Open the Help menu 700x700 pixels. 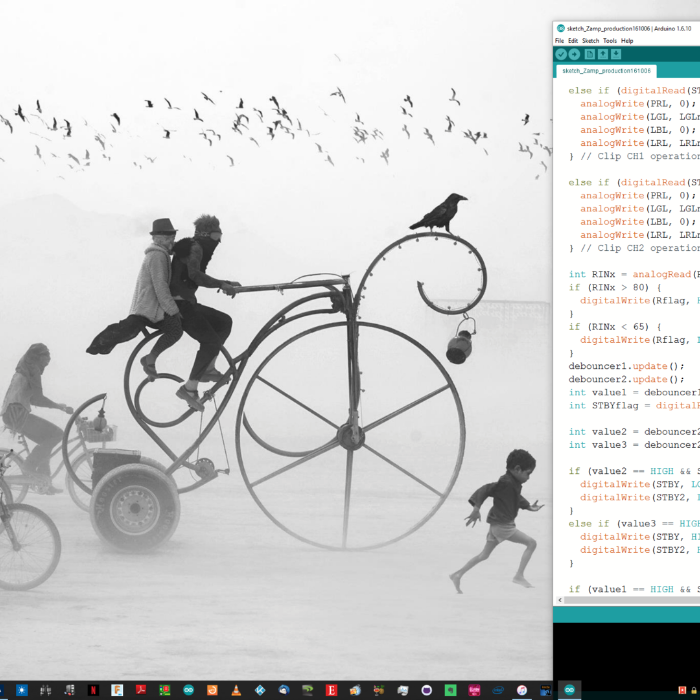coord(627,41)
